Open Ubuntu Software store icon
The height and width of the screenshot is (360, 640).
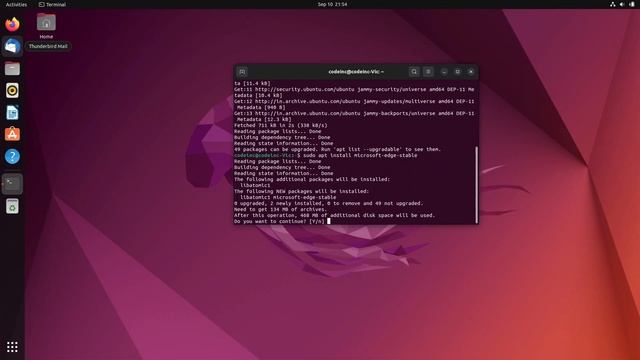coord(12,134)
